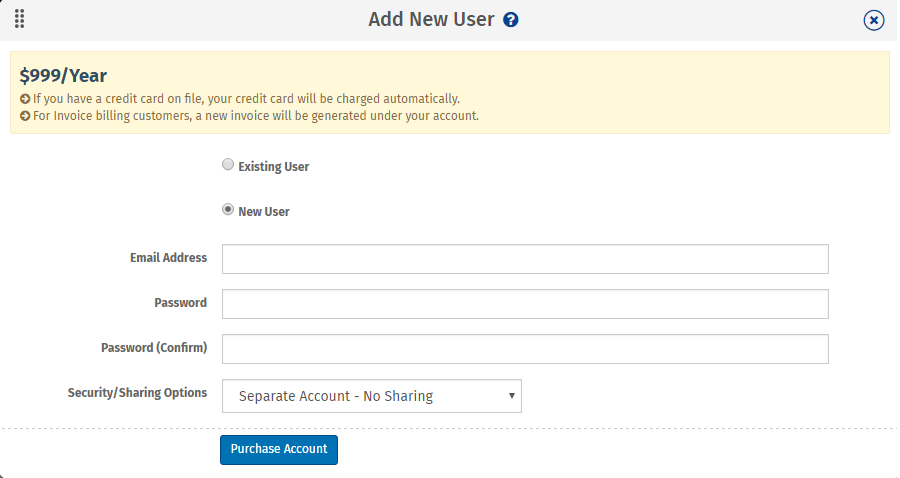Close the Add New User dialog
Viewport: 900px width, 478px height.
874,21
